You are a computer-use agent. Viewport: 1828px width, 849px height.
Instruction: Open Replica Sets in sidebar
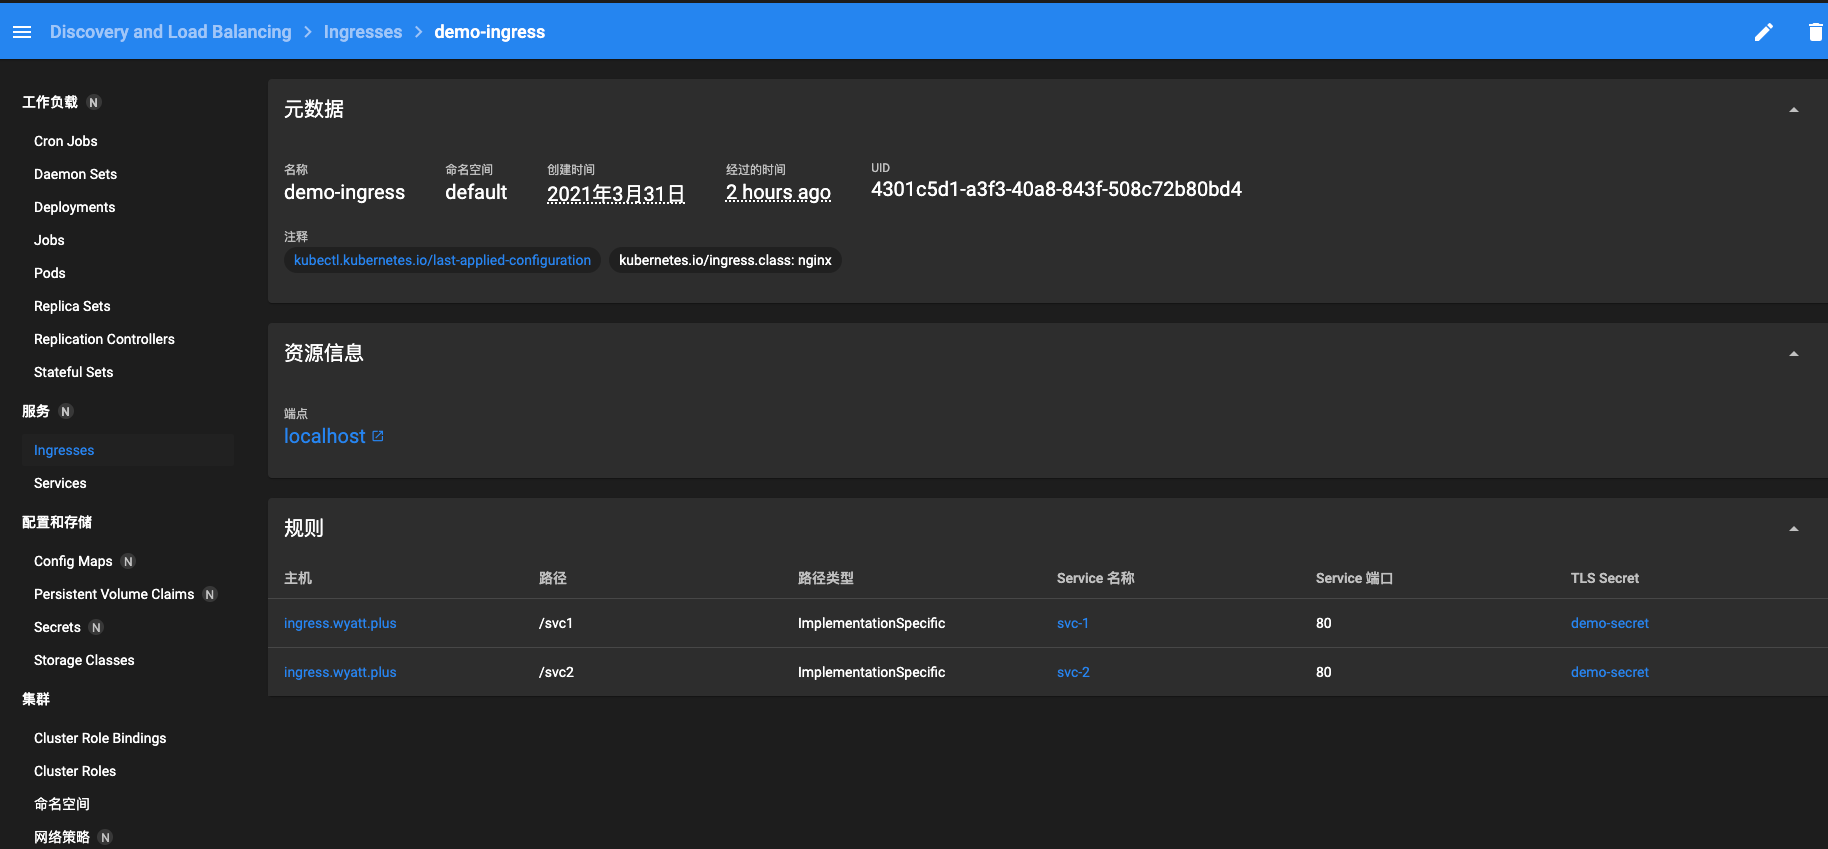click(x=72, y=306)
